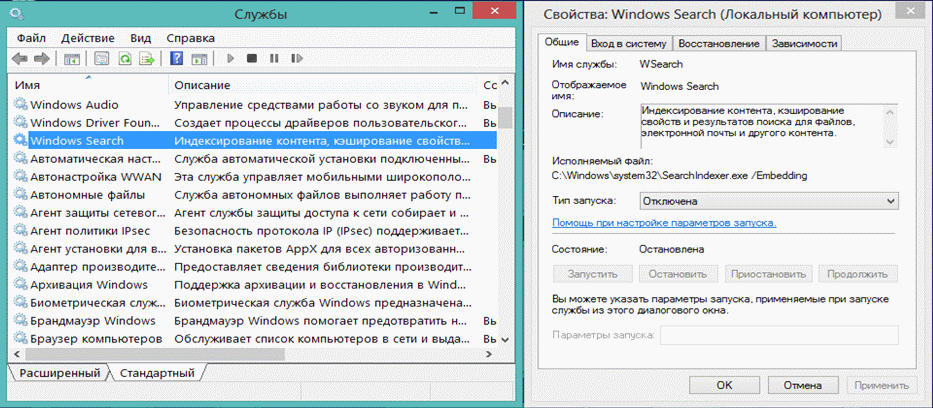Open the Тип запуска dropdown

769,201
